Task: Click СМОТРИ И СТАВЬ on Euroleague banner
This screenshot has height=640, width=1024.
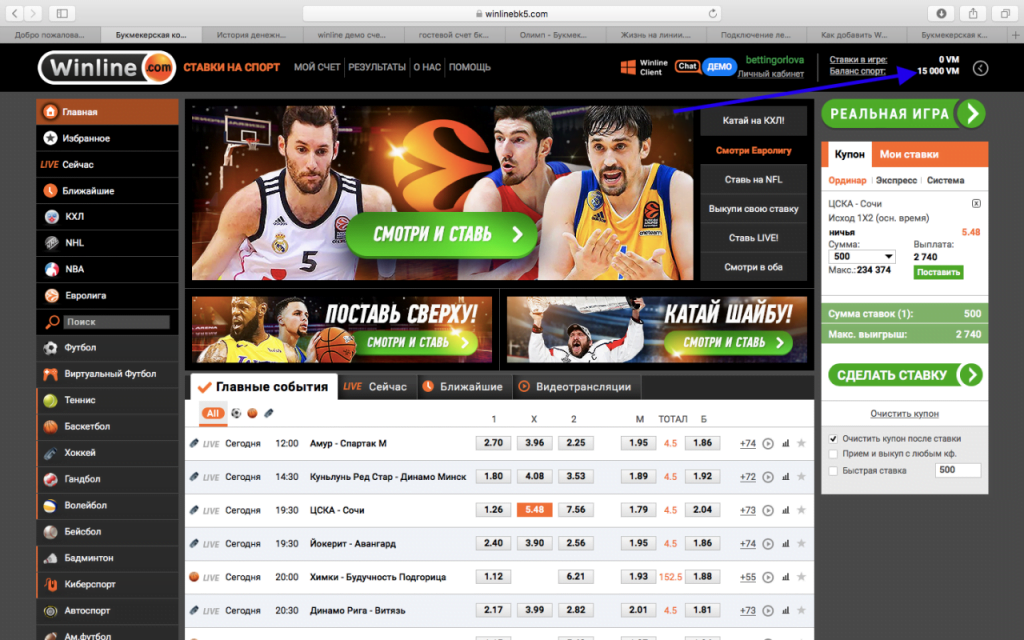Action: (x=442, y=234)
